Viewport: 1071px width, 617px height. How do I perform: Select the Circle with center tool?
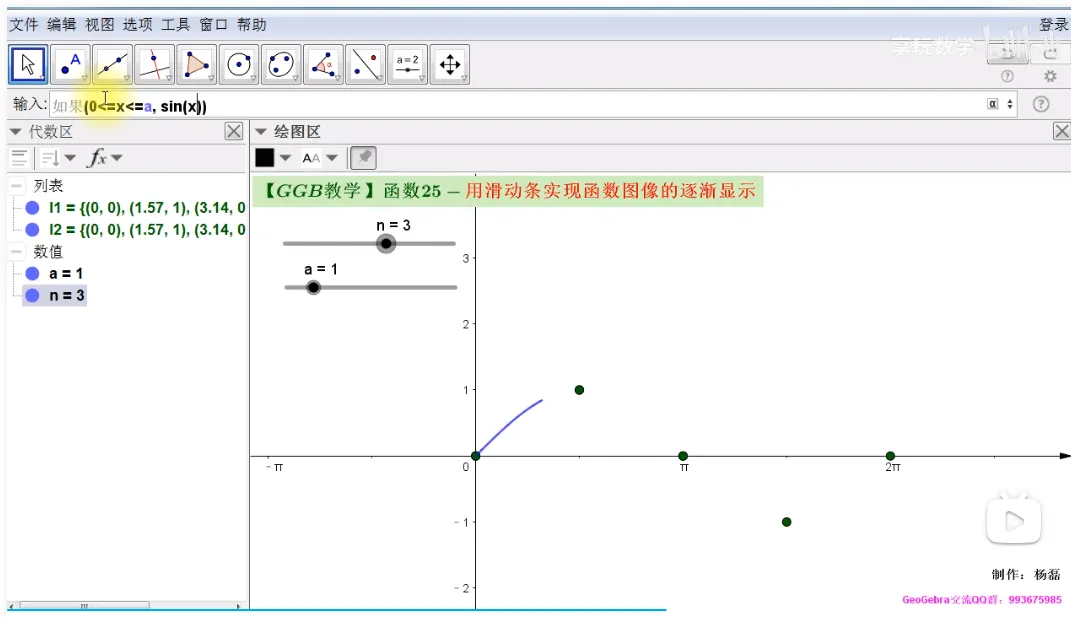point(239,65)
